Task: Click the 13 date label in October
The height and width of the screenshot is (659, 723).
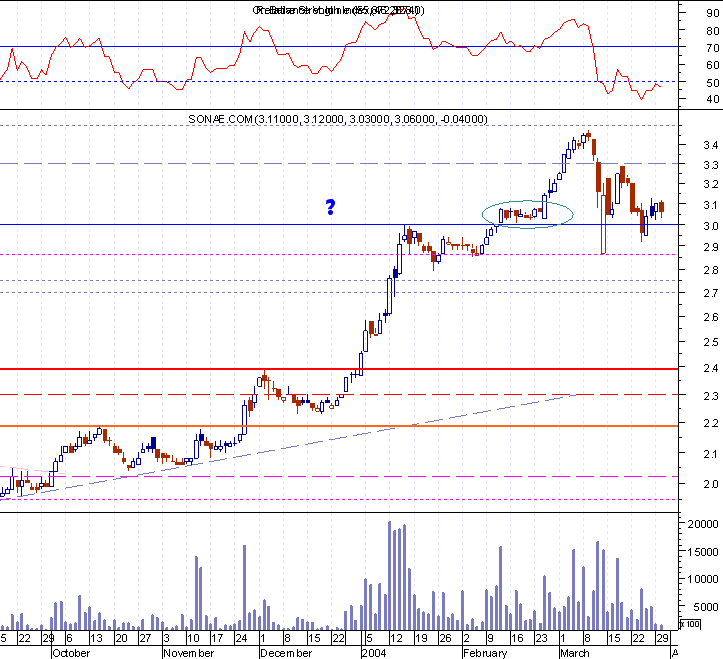Action: pyautogui.click(x=96, y=639)
